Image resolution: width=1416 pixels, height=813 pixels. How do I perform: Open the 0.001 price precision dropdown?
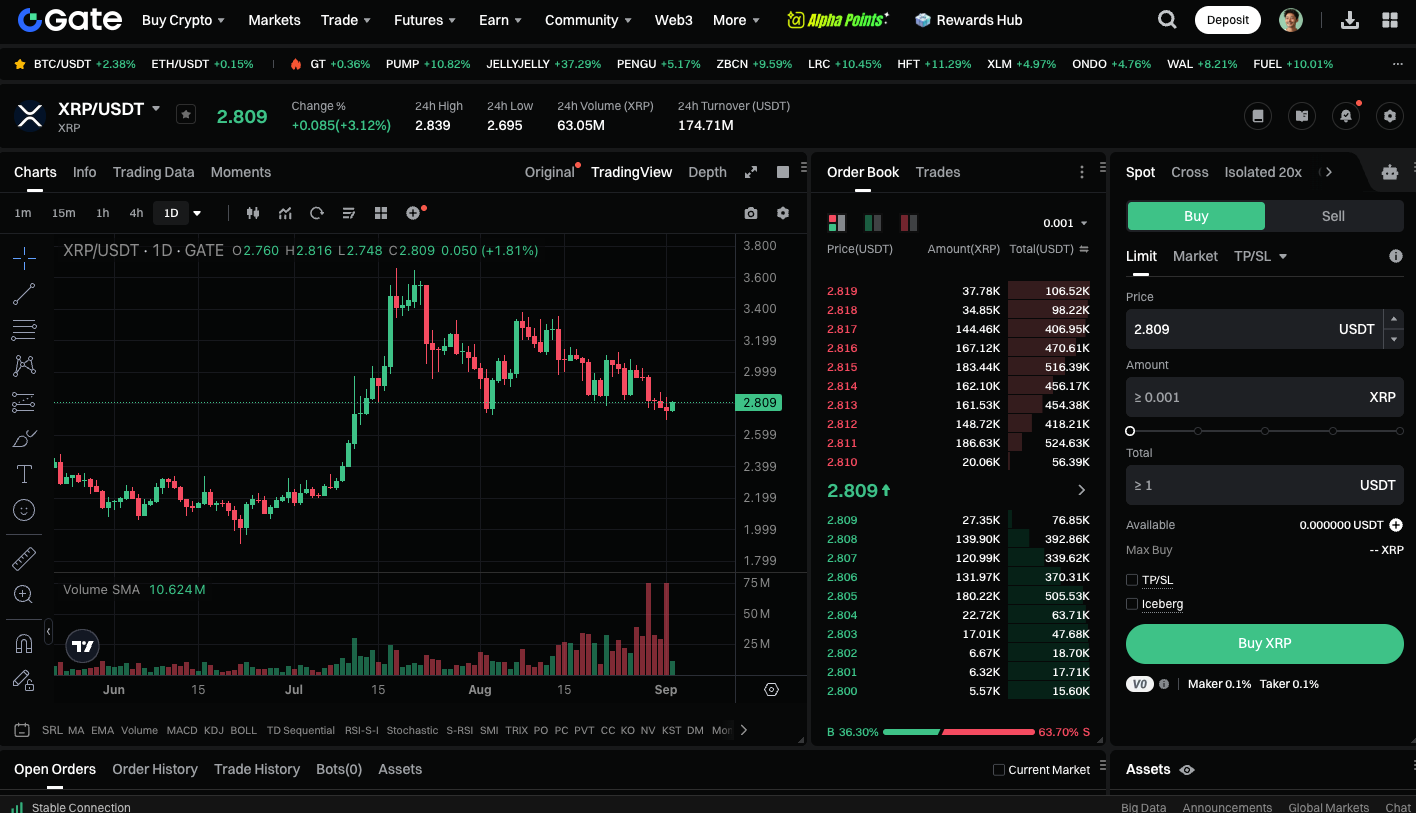pyautogui.click(x=1066, y=223)
